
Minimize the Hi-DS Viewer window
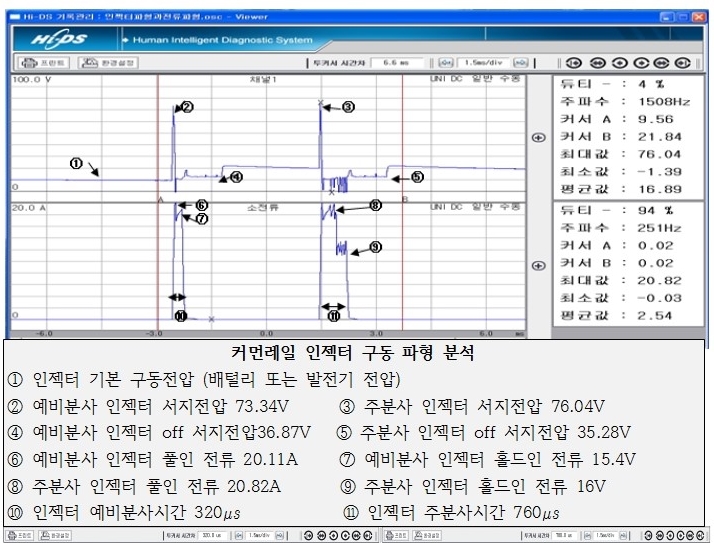667,17
